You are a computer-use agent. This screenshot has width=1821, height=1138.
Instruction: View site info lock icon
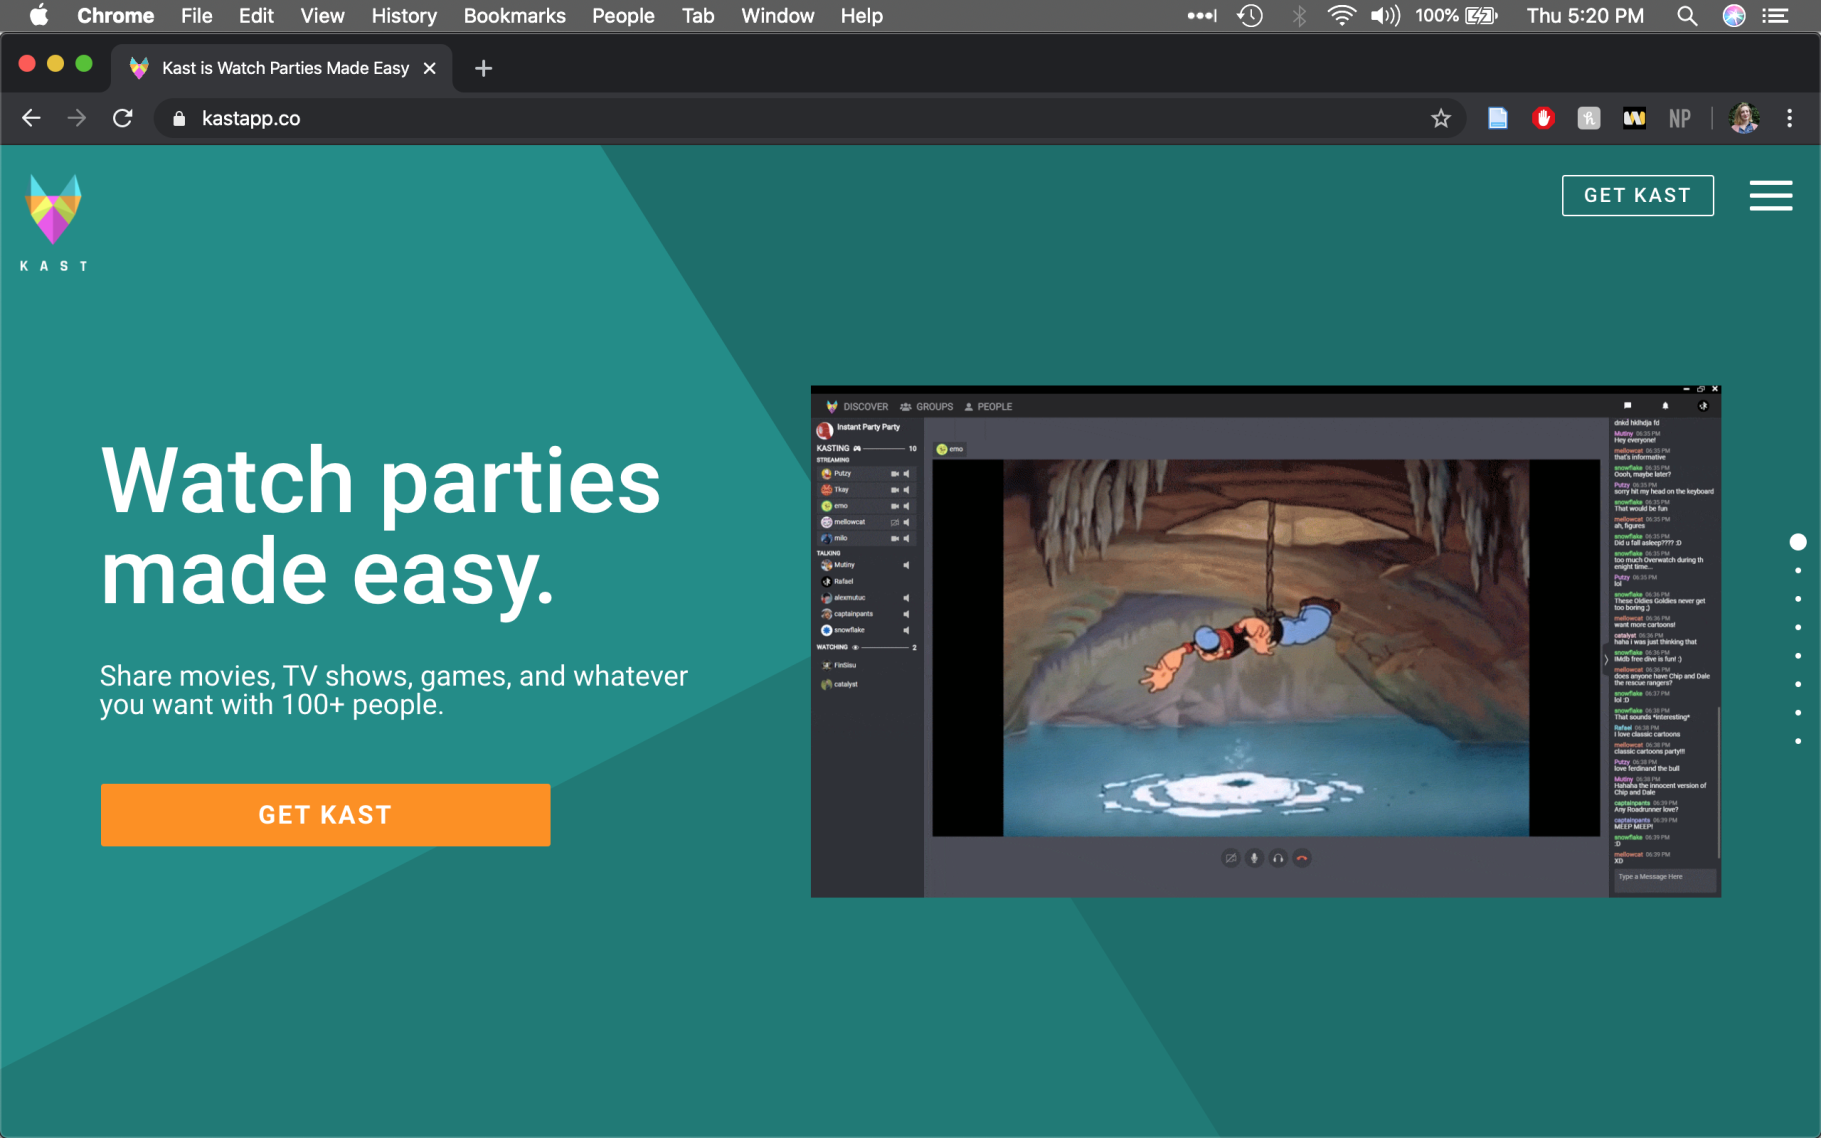pos(179,118)
